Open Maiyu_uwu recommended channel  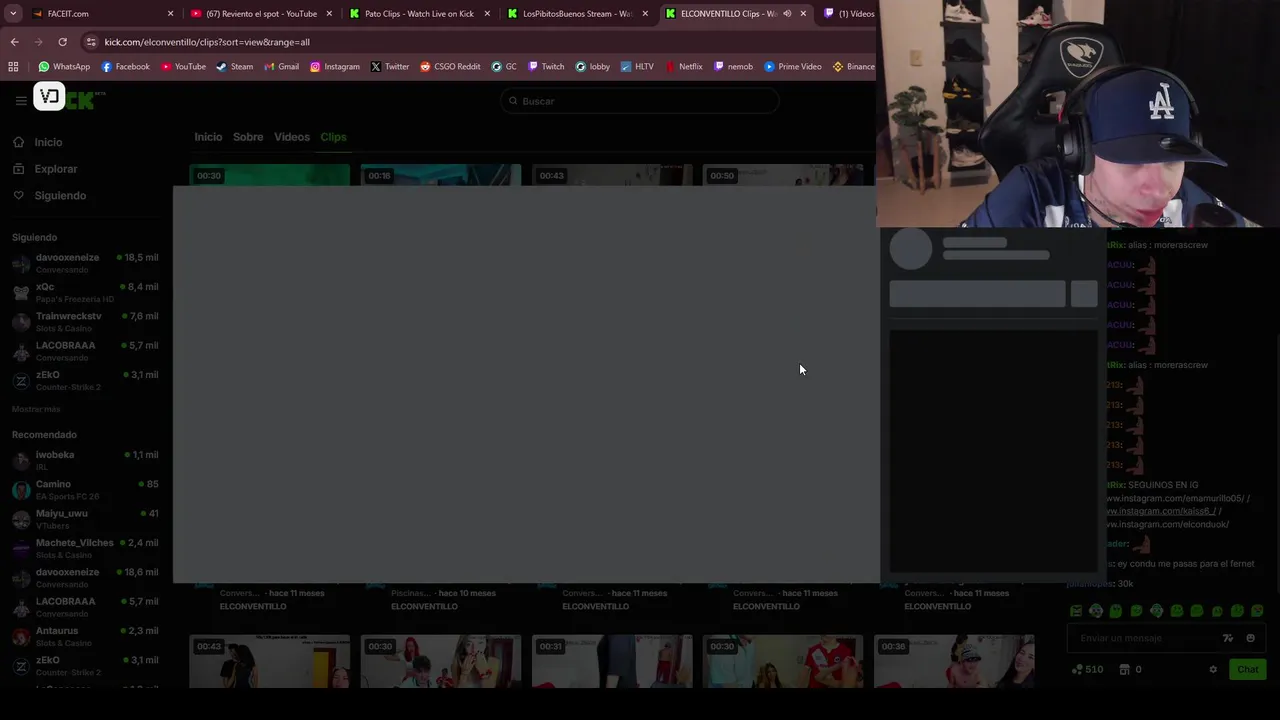coord(86,518)
